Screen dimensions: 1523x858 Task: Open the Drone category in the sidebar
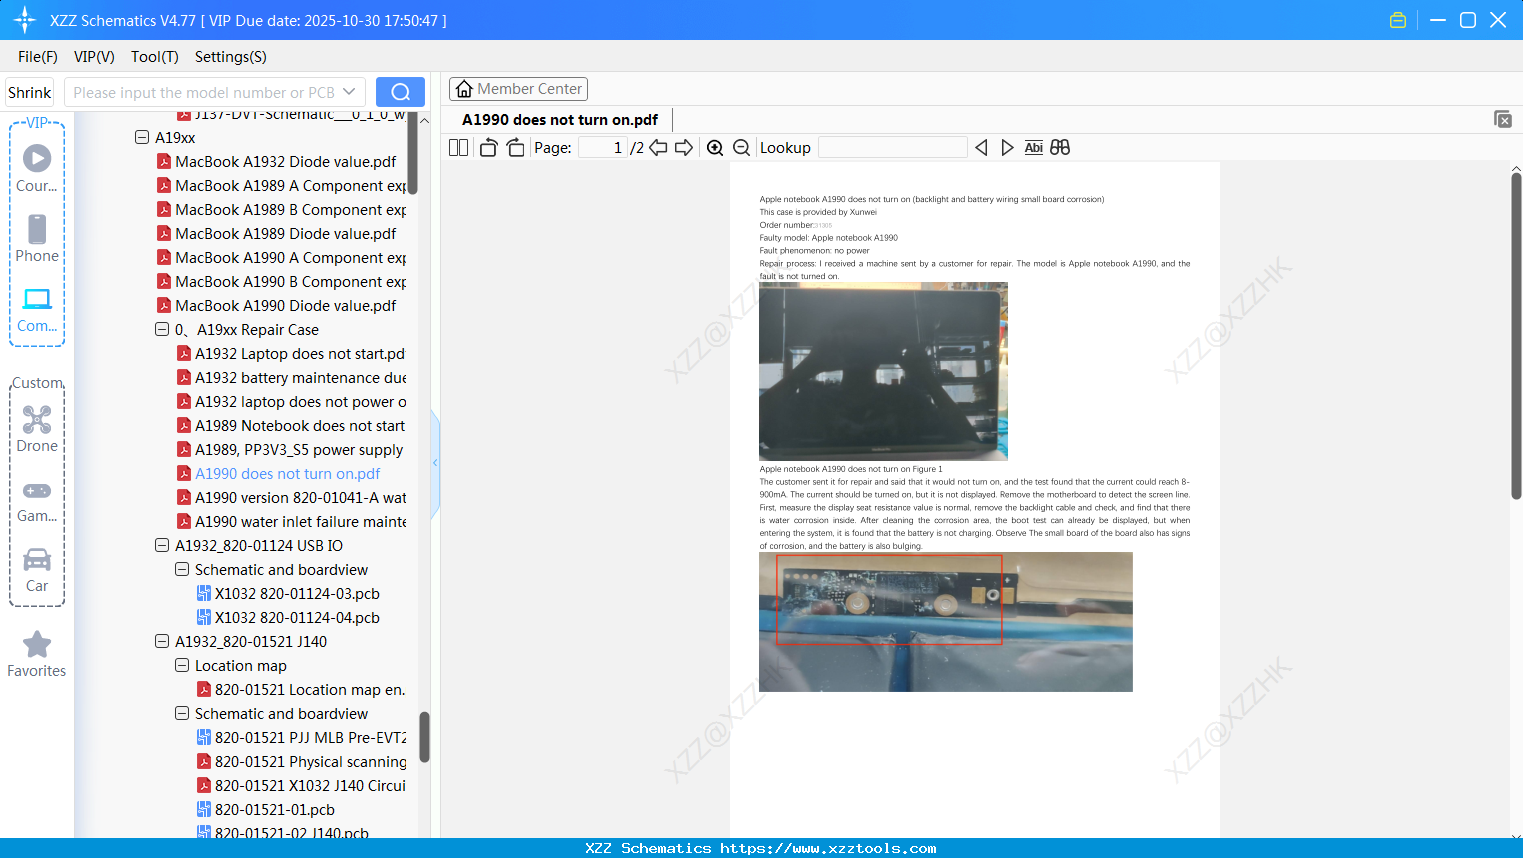pyautogui.click(x=37, y=429)
